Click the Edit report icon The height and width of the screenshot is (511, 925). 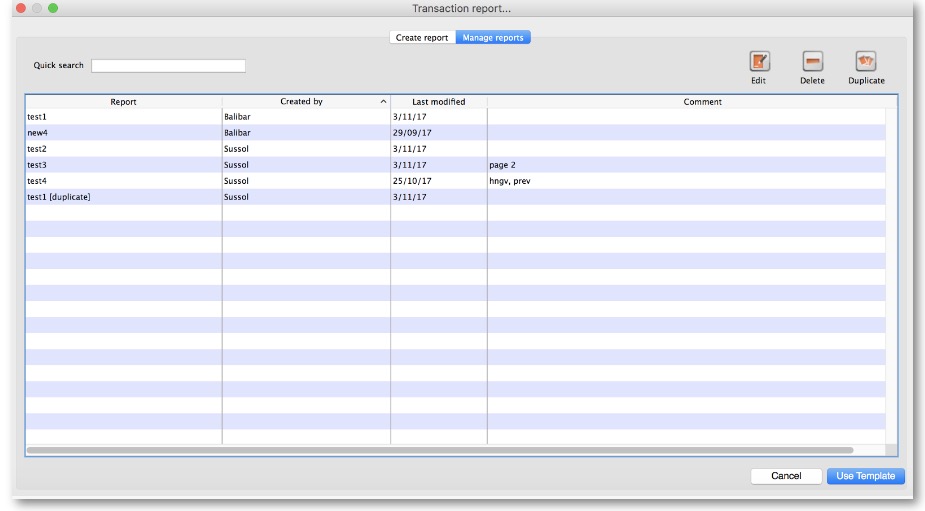759,62
